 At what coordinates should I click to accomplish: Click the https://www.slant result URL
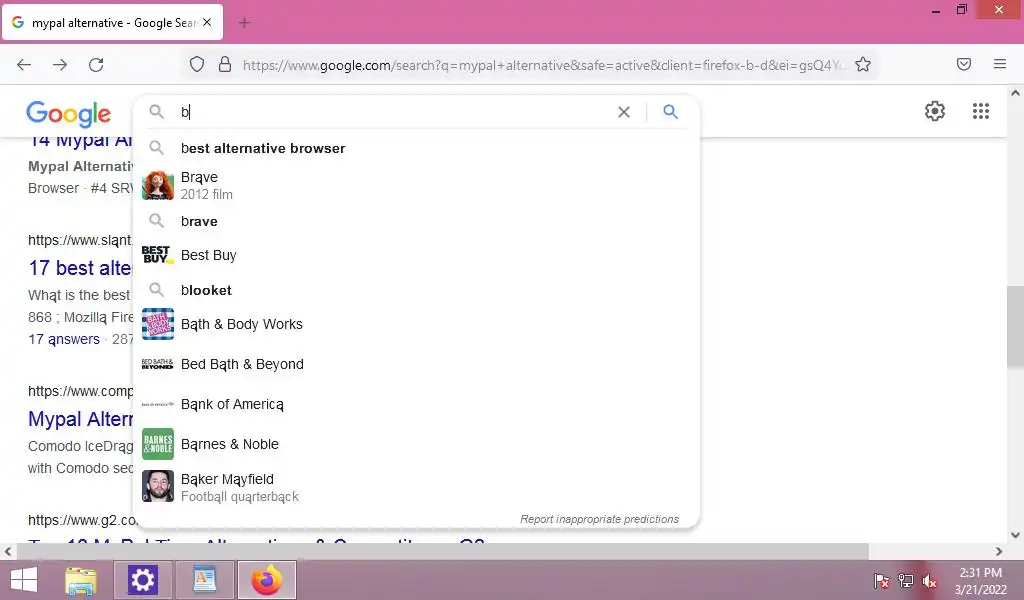pos(80,240)
